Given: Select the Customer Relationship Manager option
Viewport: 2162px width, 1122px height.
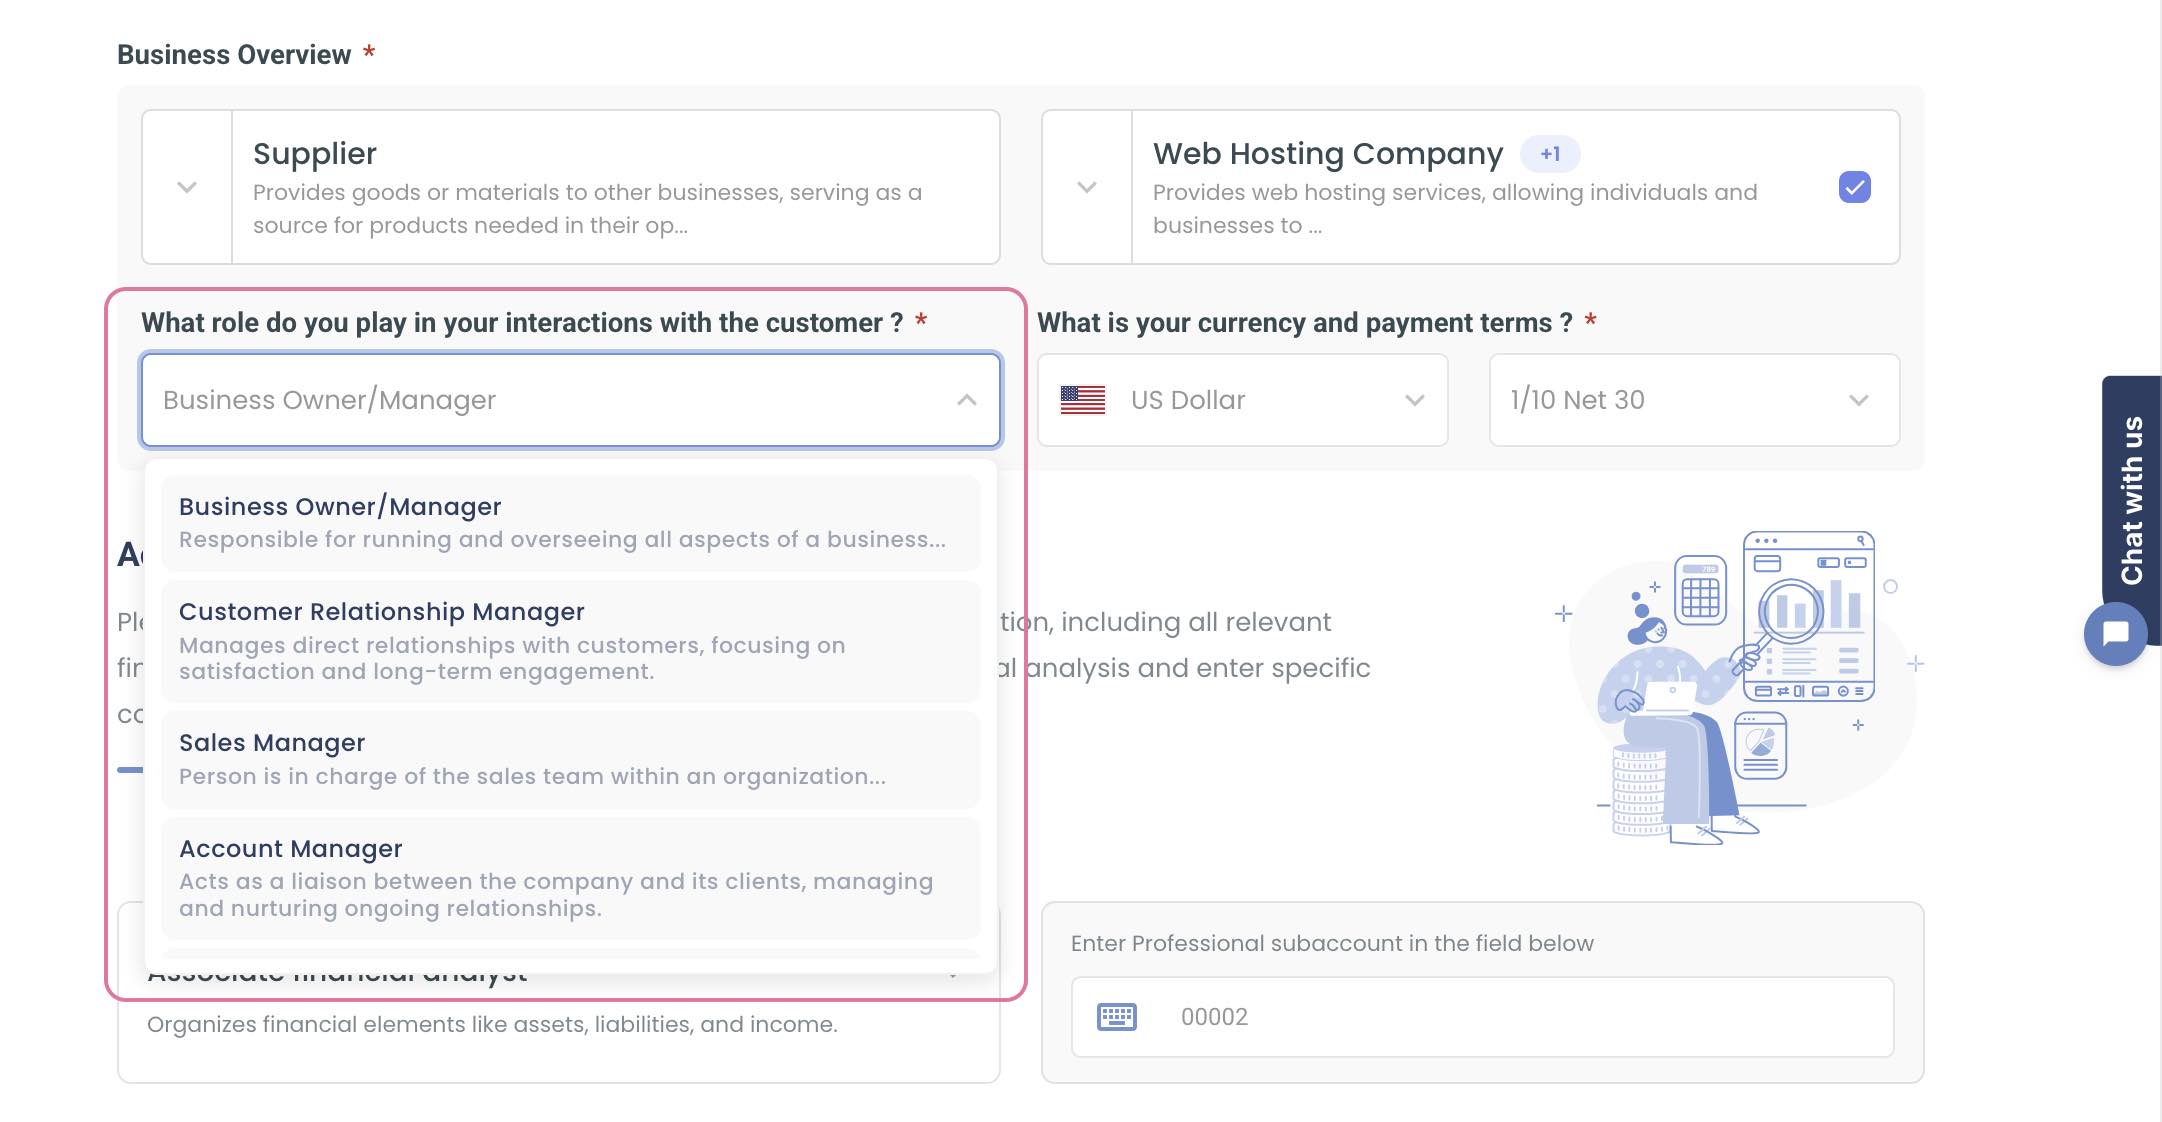Looking at the screenshot, I should [x=570, y=640].
